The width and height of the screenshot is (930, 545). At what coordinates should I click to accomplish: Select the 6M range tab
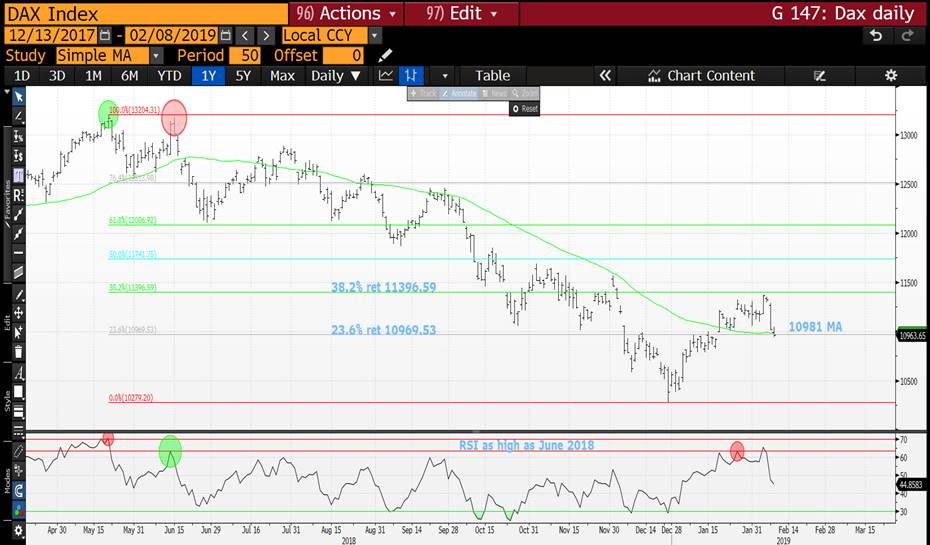coord(129,76)
